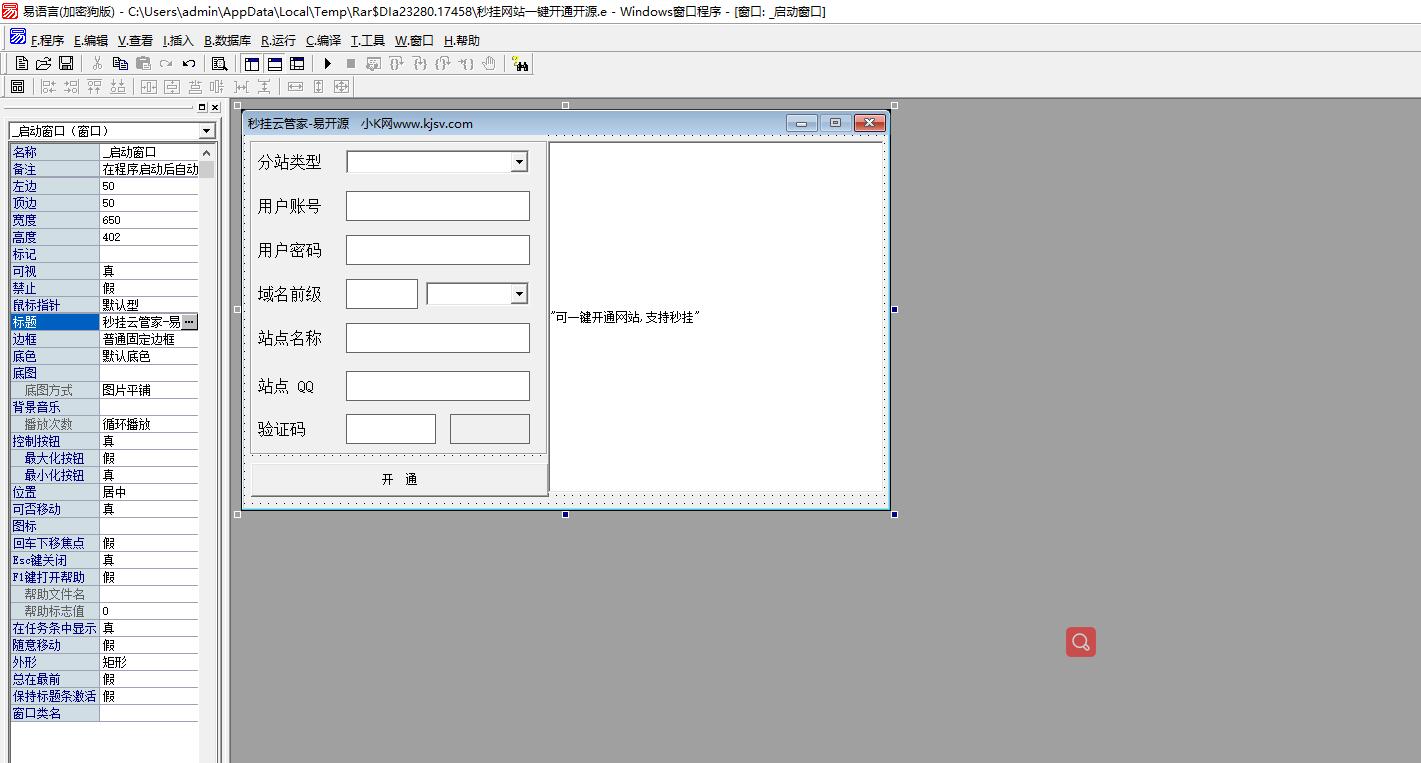Toggle the third panel layout toolbar button
The height and width of the screenshot is (763, 1421).
(297, 63)
